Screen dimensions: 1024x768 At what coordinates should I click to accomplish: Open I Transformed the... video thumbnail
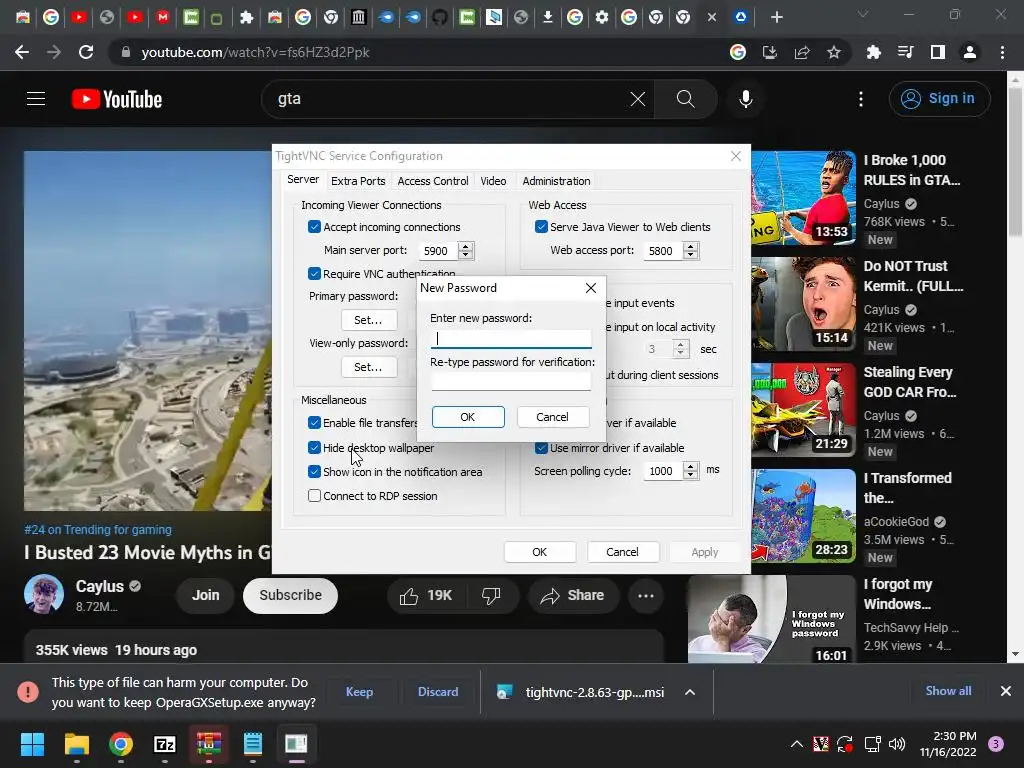tap(804, 516)
